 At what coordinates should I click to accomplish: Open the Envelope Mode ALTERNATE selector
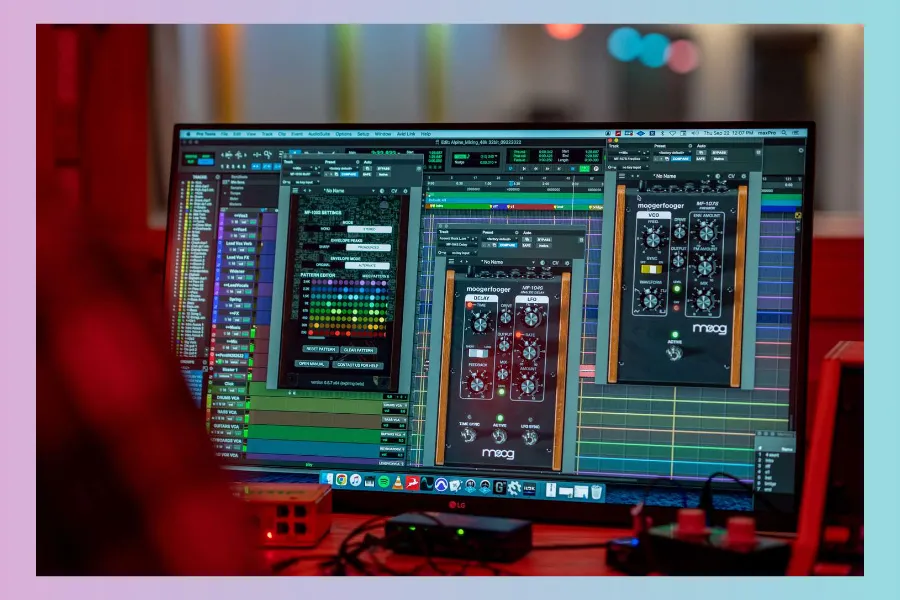367,266
